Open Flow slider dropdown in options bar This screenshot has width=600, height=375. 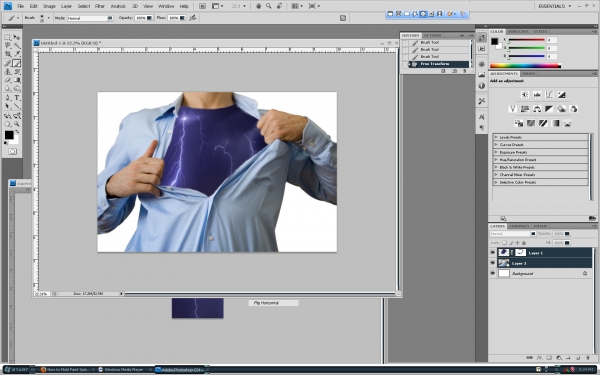coord(183,18)
